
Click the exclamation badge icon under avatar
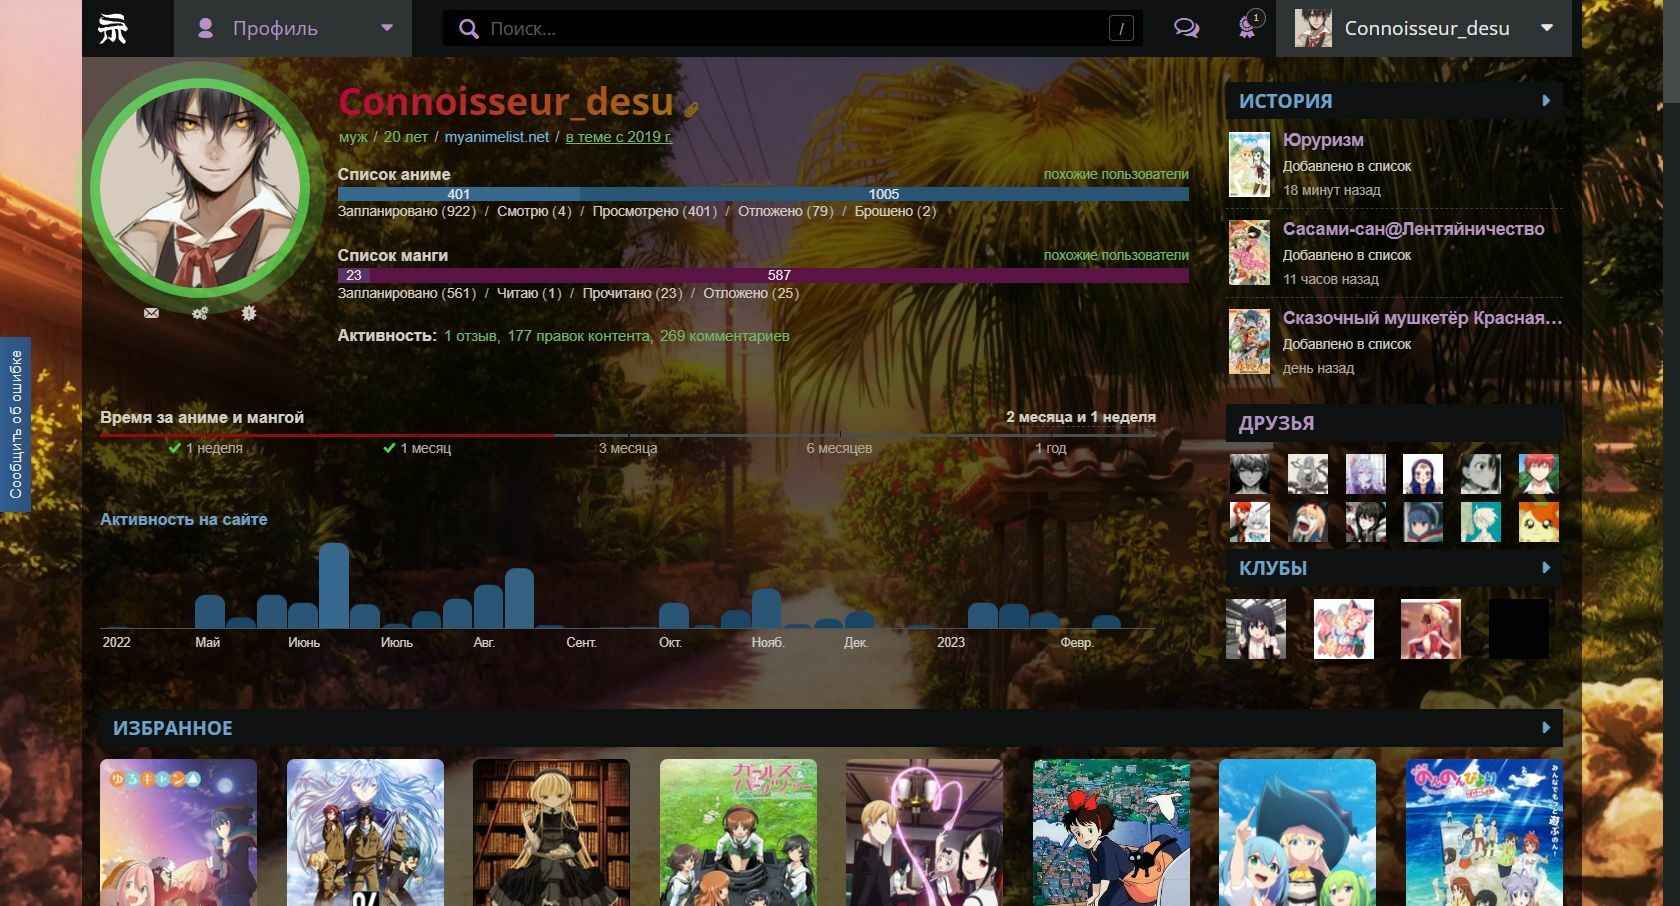(x=249, y=313)
